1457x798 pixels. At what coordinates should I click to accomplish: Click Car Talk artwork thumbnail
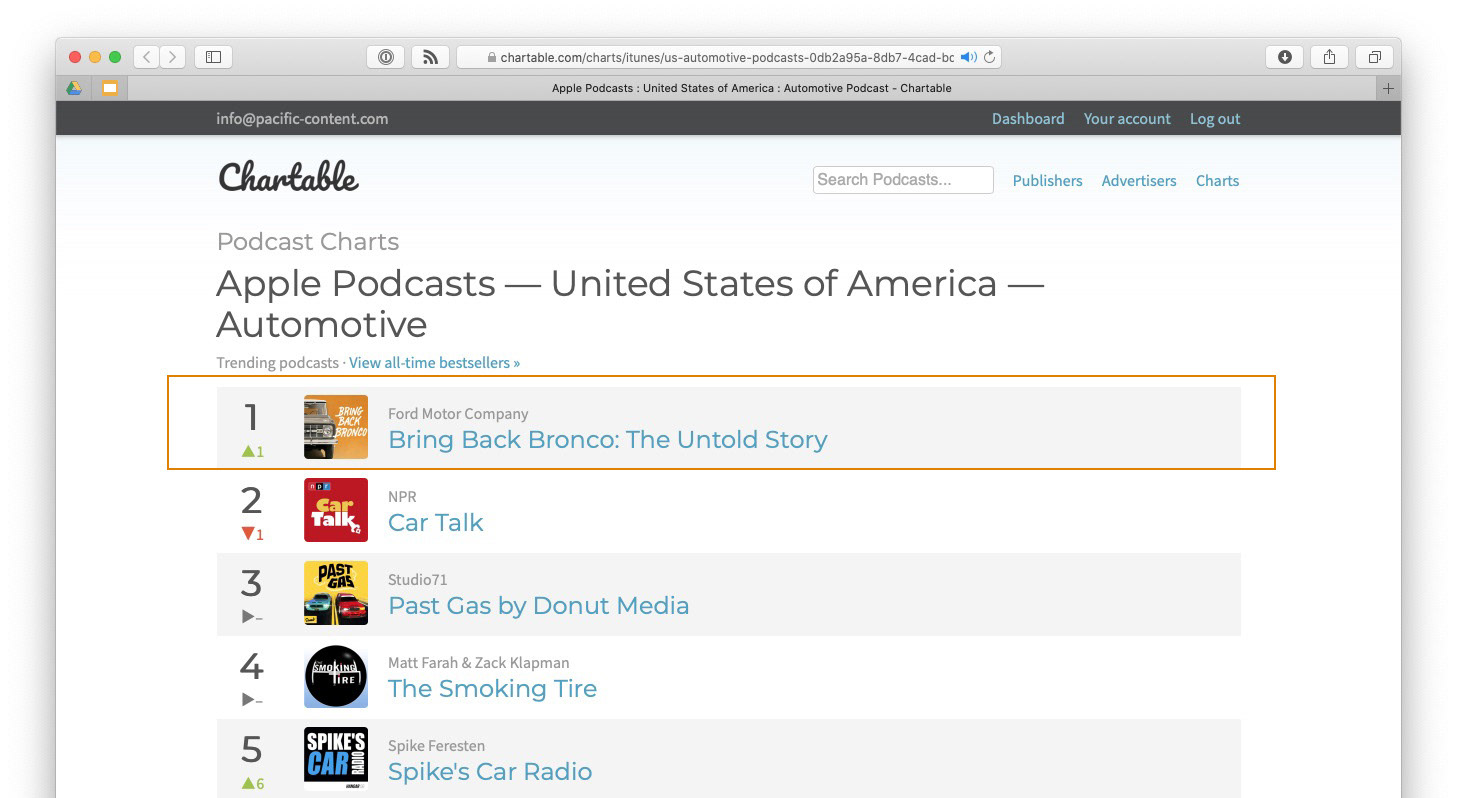[x=336, y=510]
